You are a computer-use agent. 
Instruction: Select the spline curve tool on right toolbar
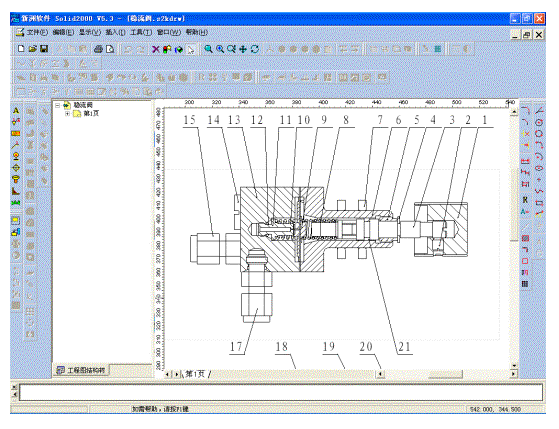pos(539,191)
